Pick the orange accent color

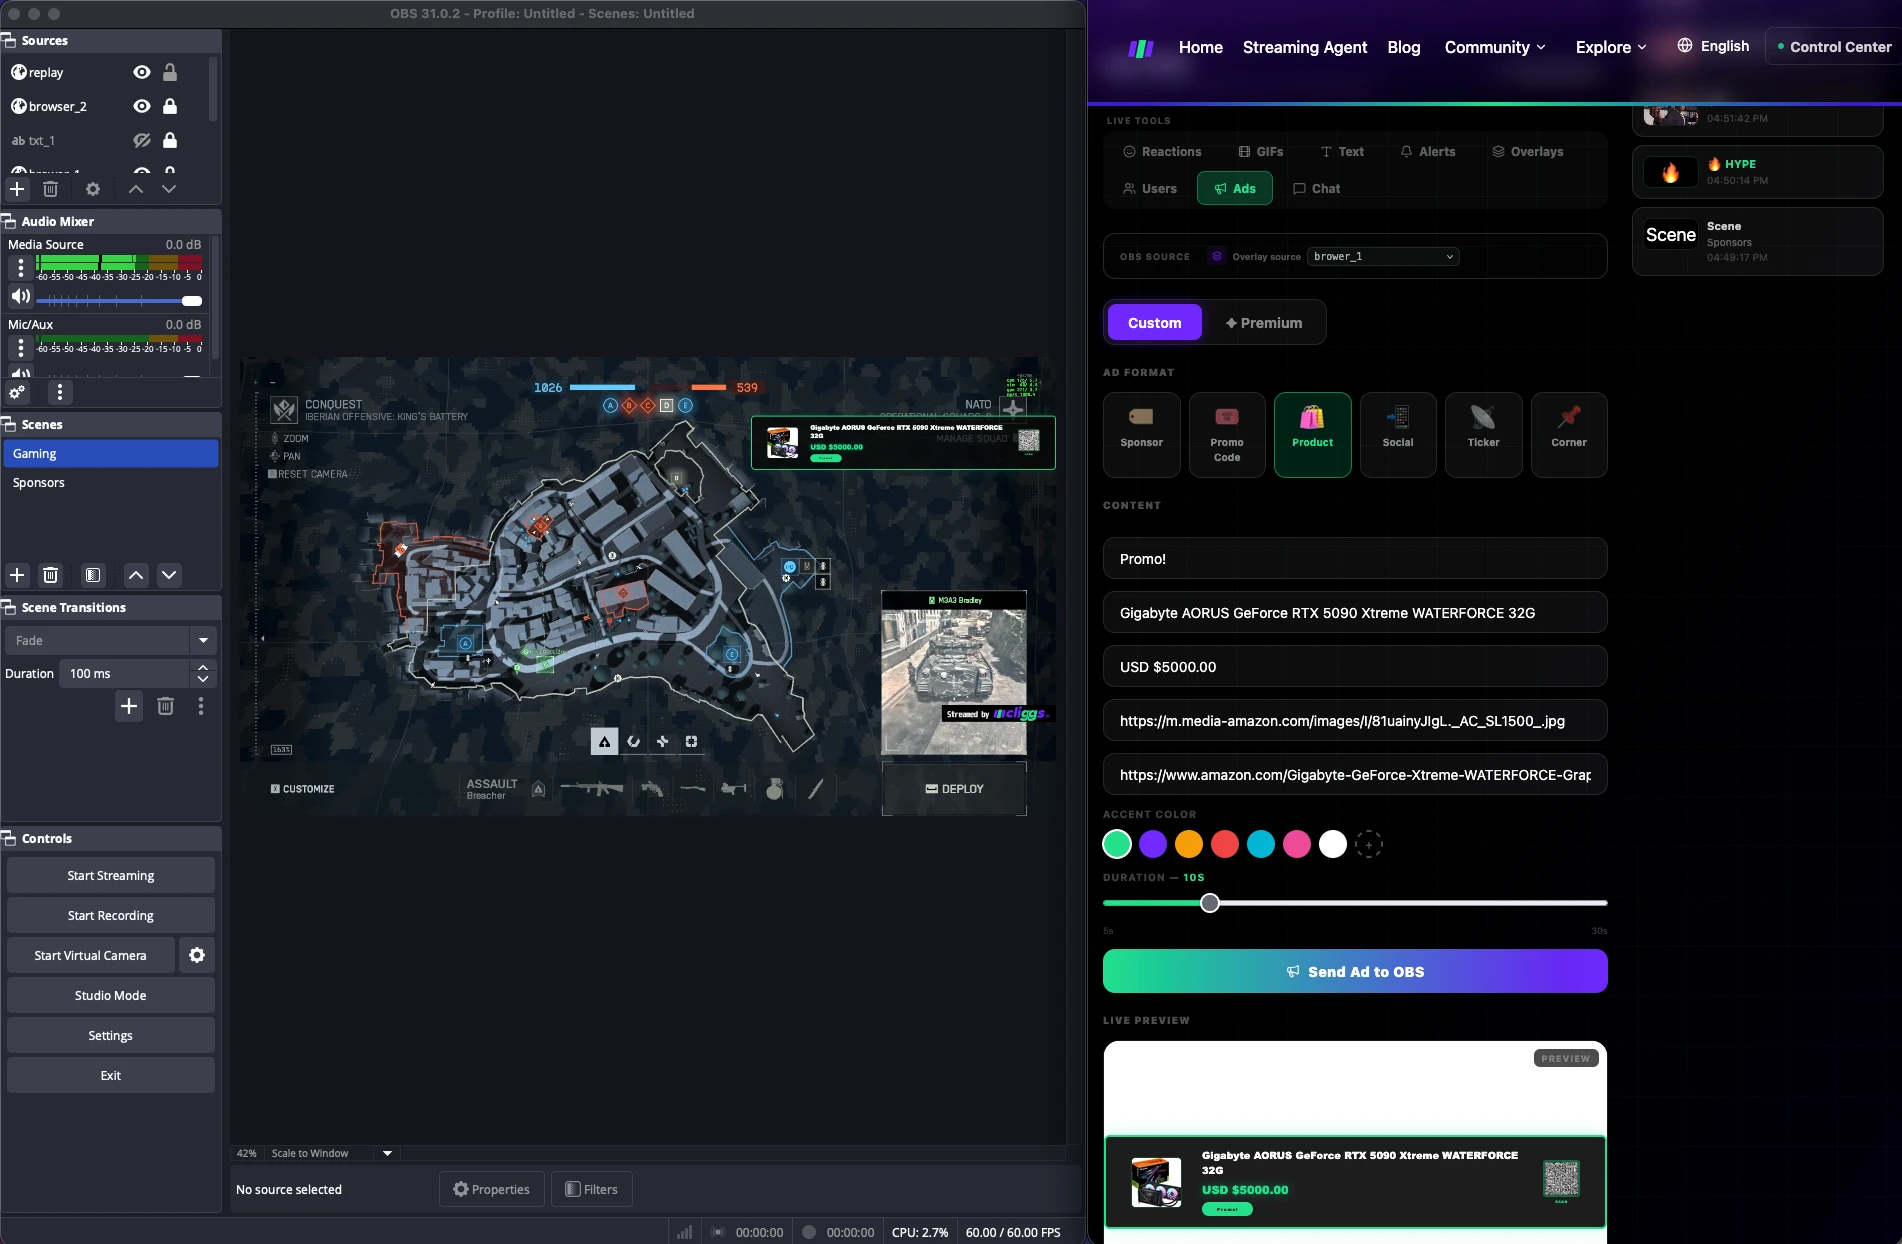[x=1189, y=844]
